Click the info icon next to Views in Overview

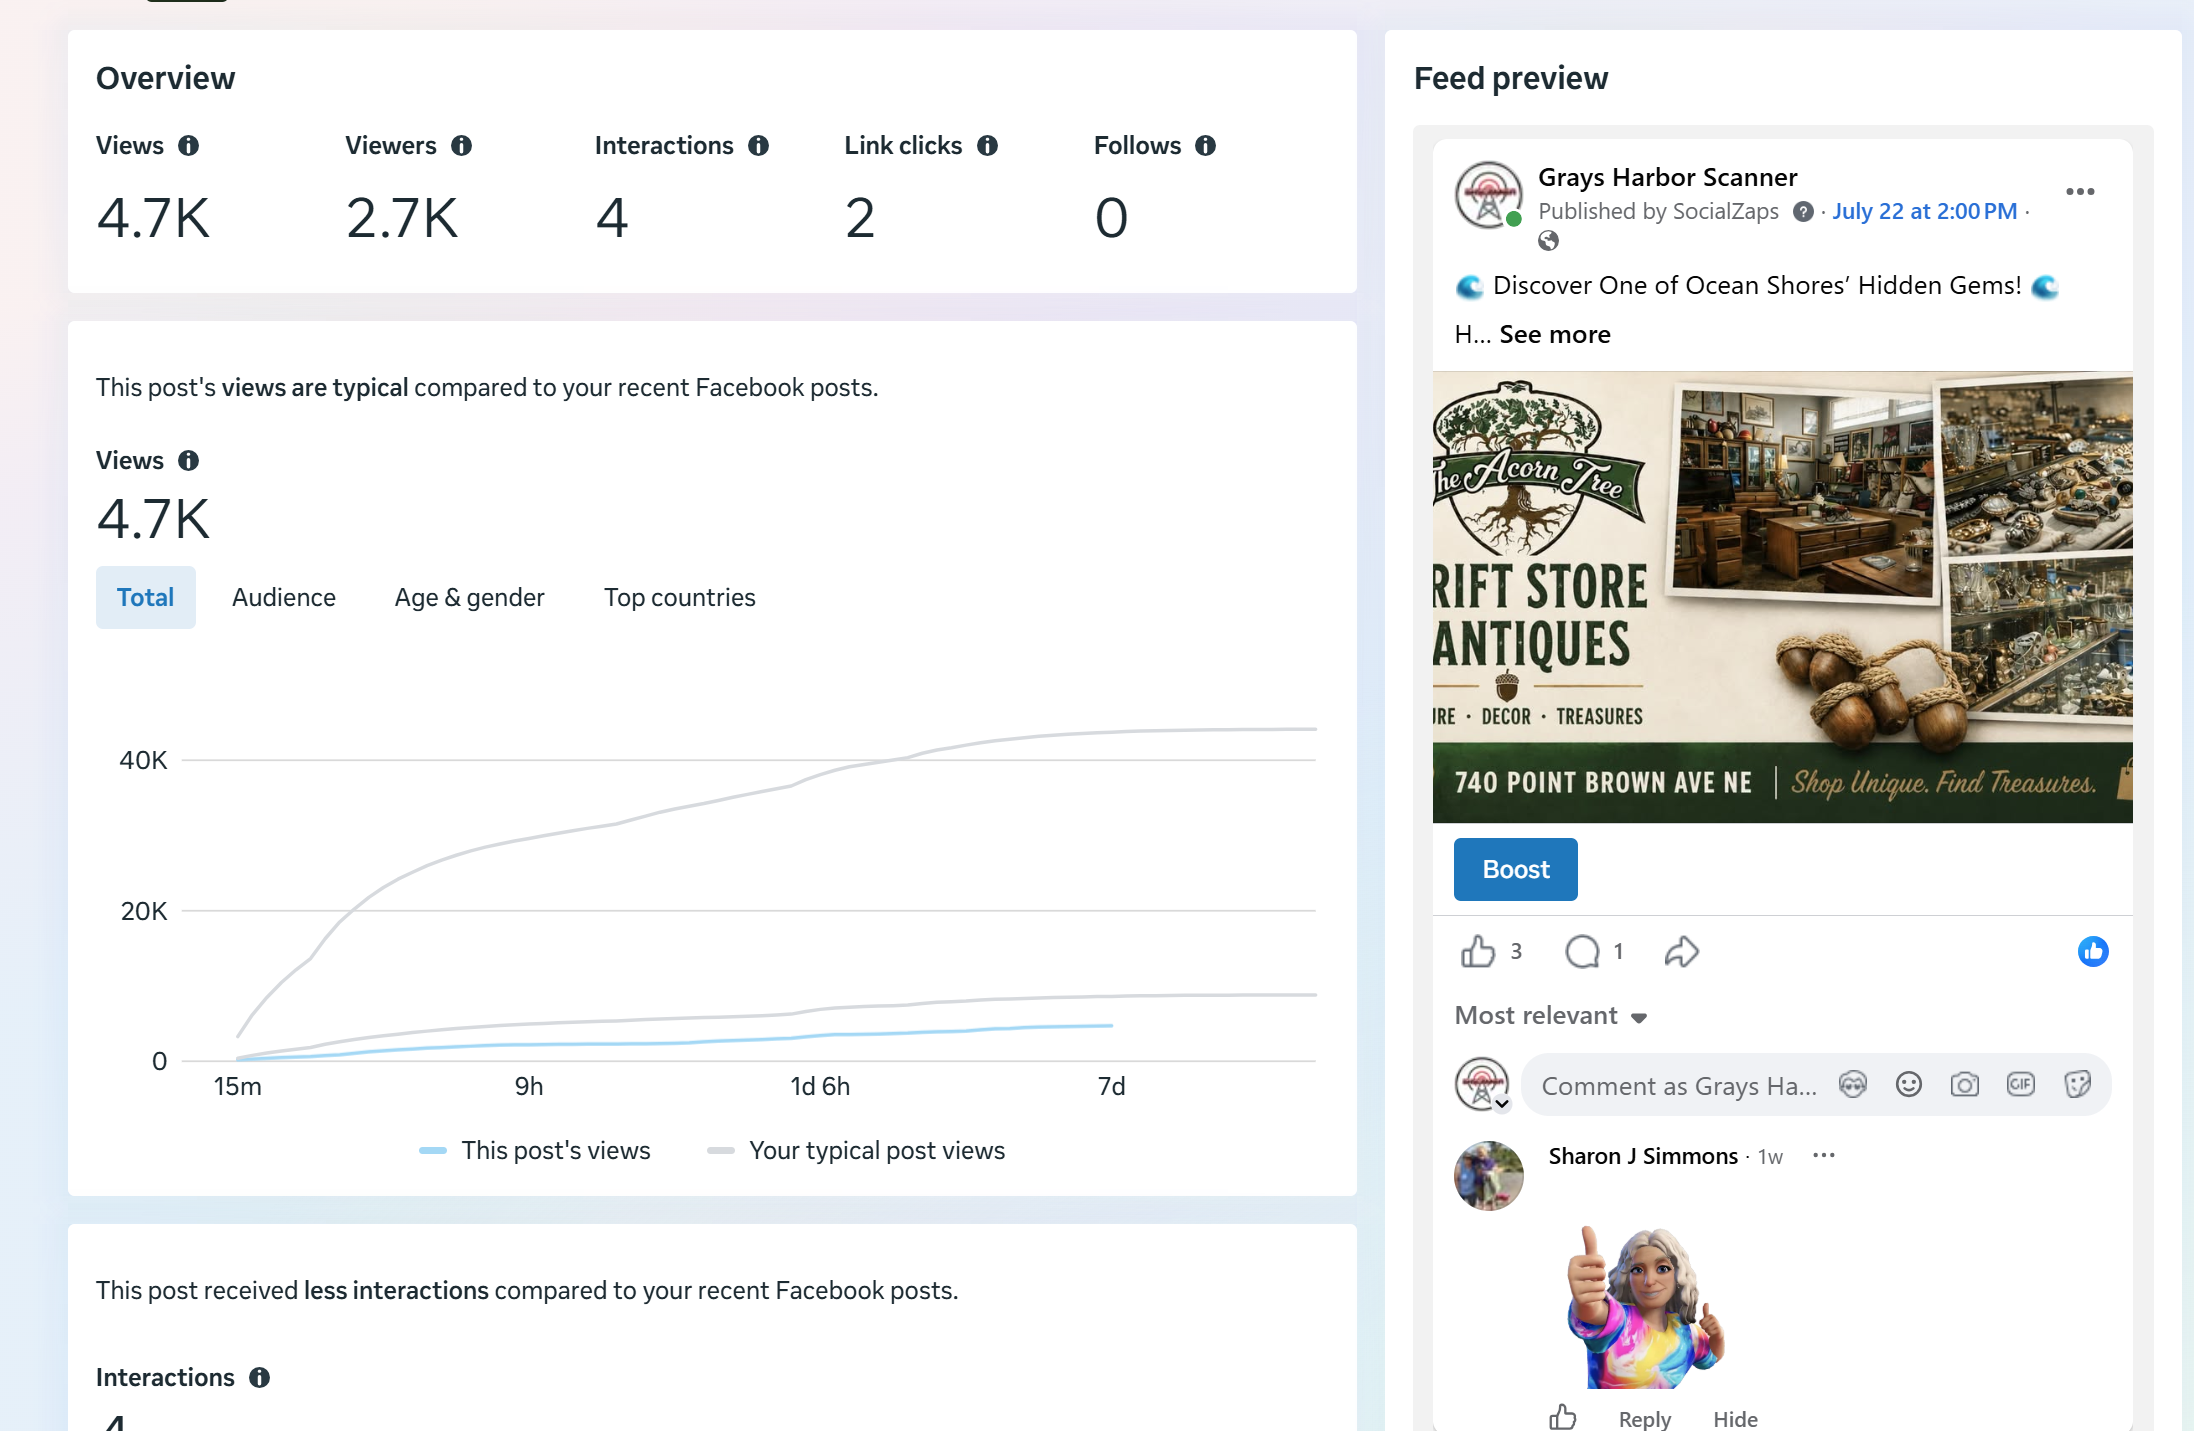click(x=188, y=146)
